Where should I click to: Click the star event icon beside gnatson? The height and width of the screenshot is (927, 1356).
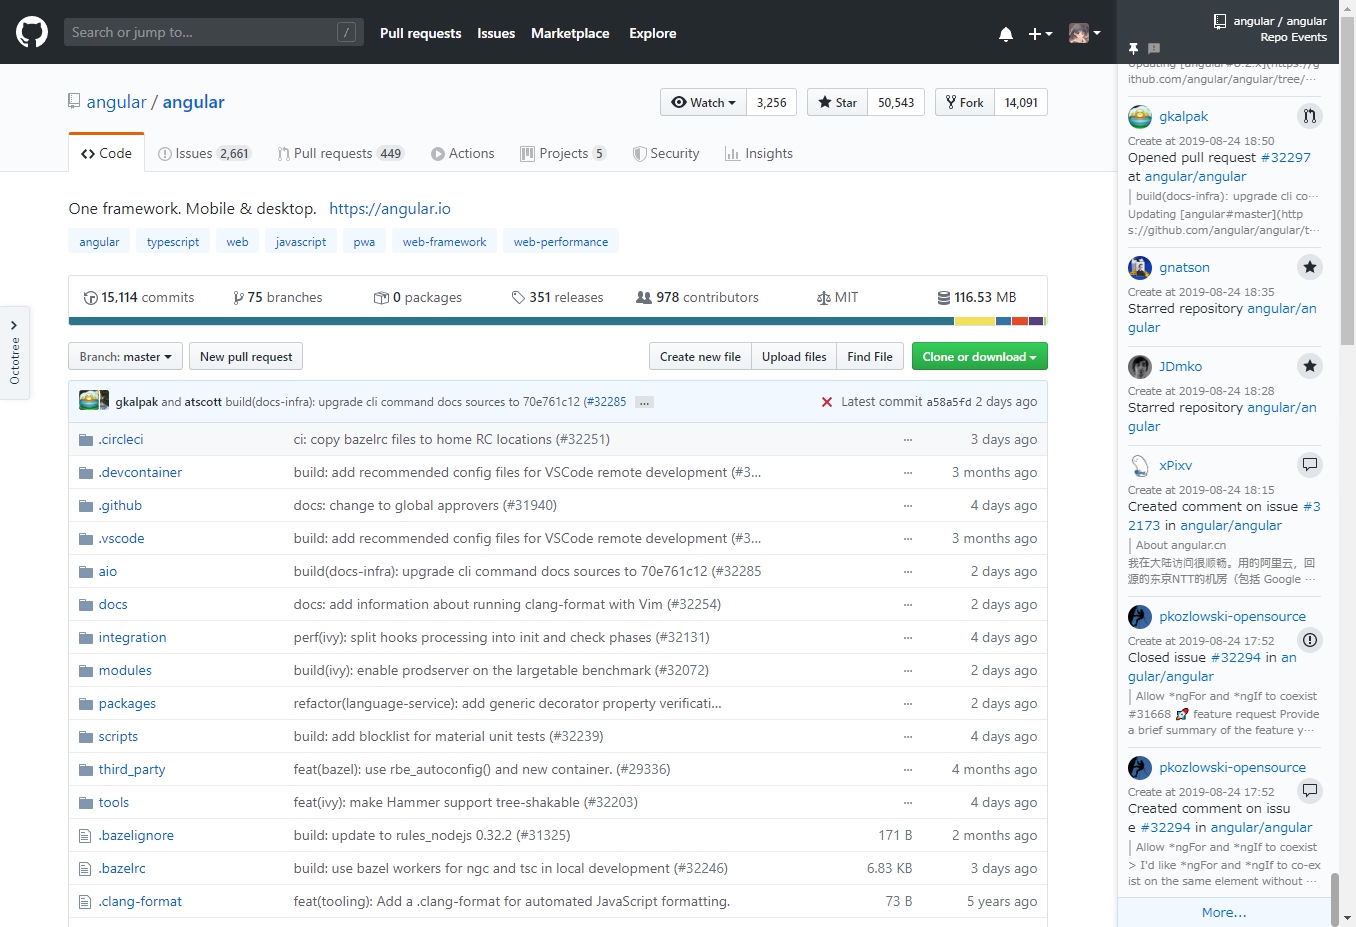[x=1309, y=267]
